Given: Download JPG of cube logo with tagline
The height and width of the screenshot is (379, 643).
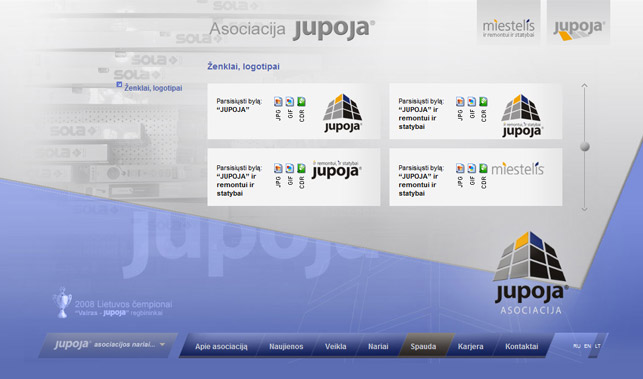Looking at the screenshot, I should click(460, 102).
